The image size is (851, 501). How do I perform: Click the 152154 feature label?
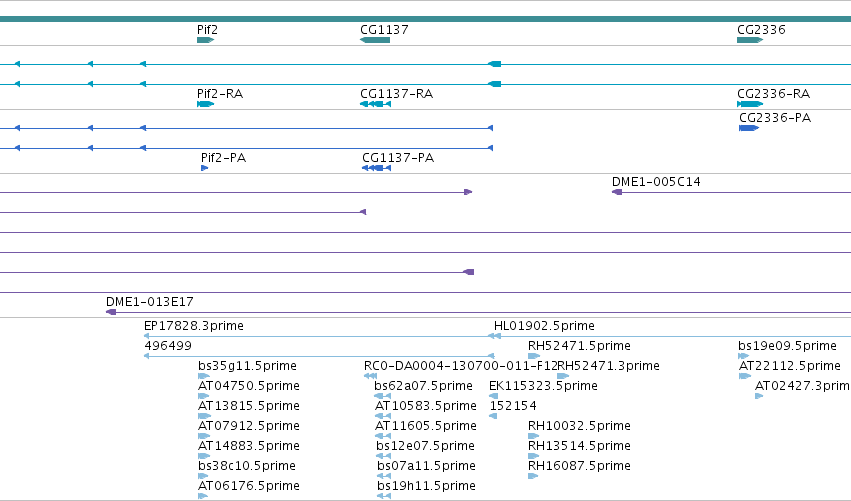[513, 406]
